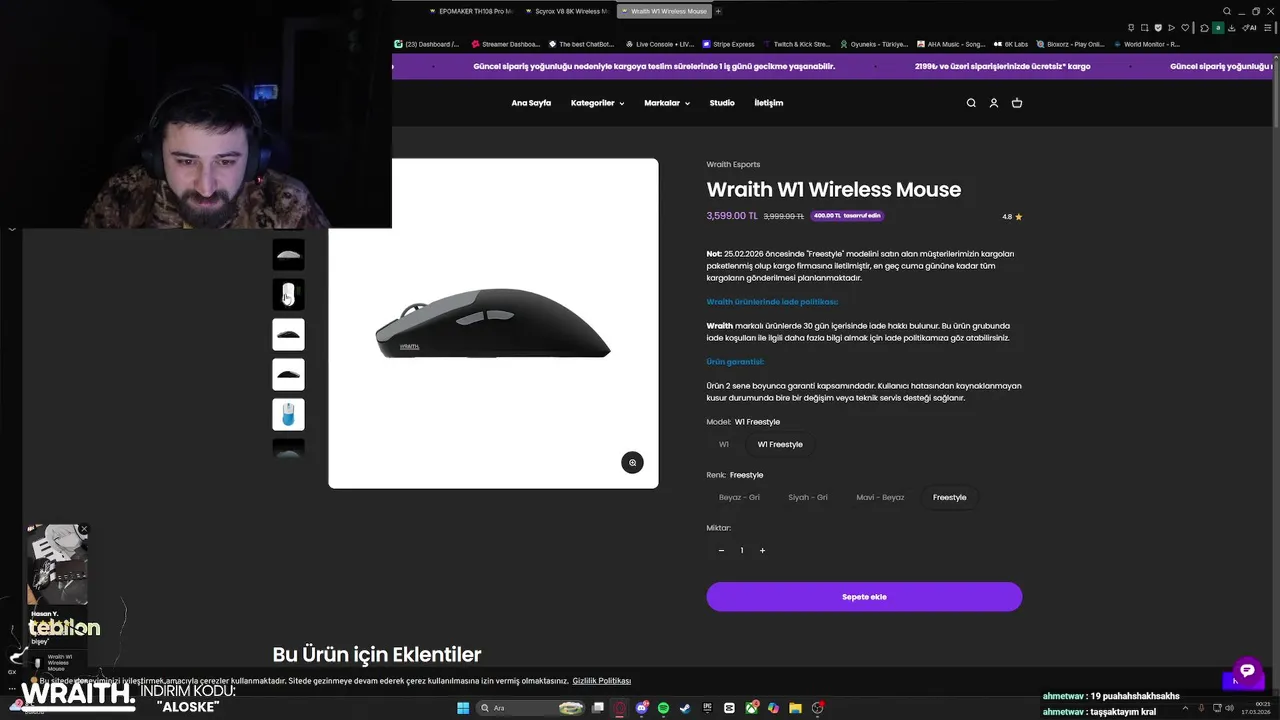Image resolution: width=1280 pixels, height=720 pixels.
Task: Open Wraith Esports brand link
Action: tap(733, 164)
